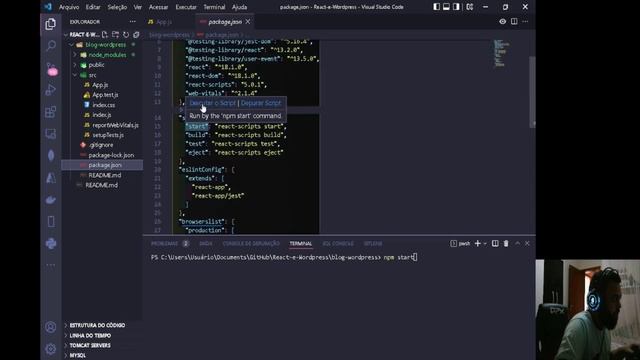Screen dimensions: 640x360
Task: Refresh the explorer tree
Action: coord(126,35)
